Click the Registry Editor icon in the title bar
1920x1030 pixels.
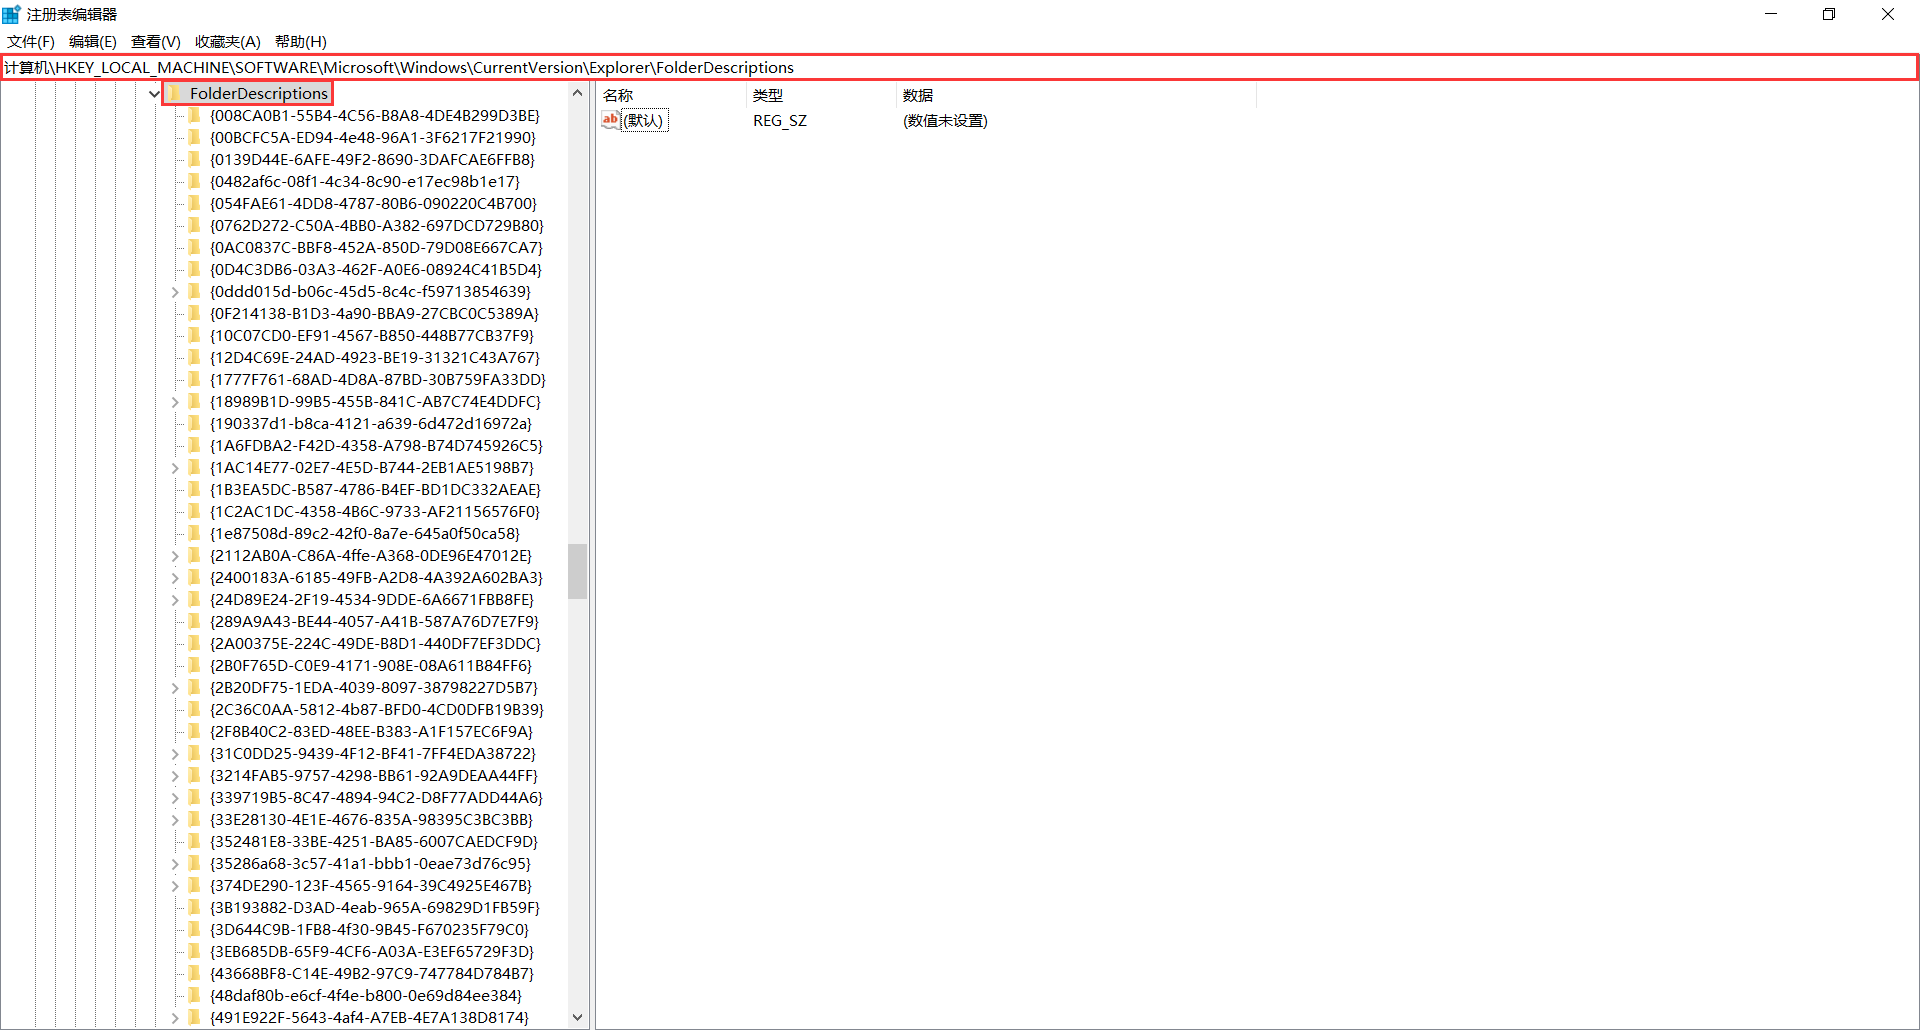click(11, 13)
